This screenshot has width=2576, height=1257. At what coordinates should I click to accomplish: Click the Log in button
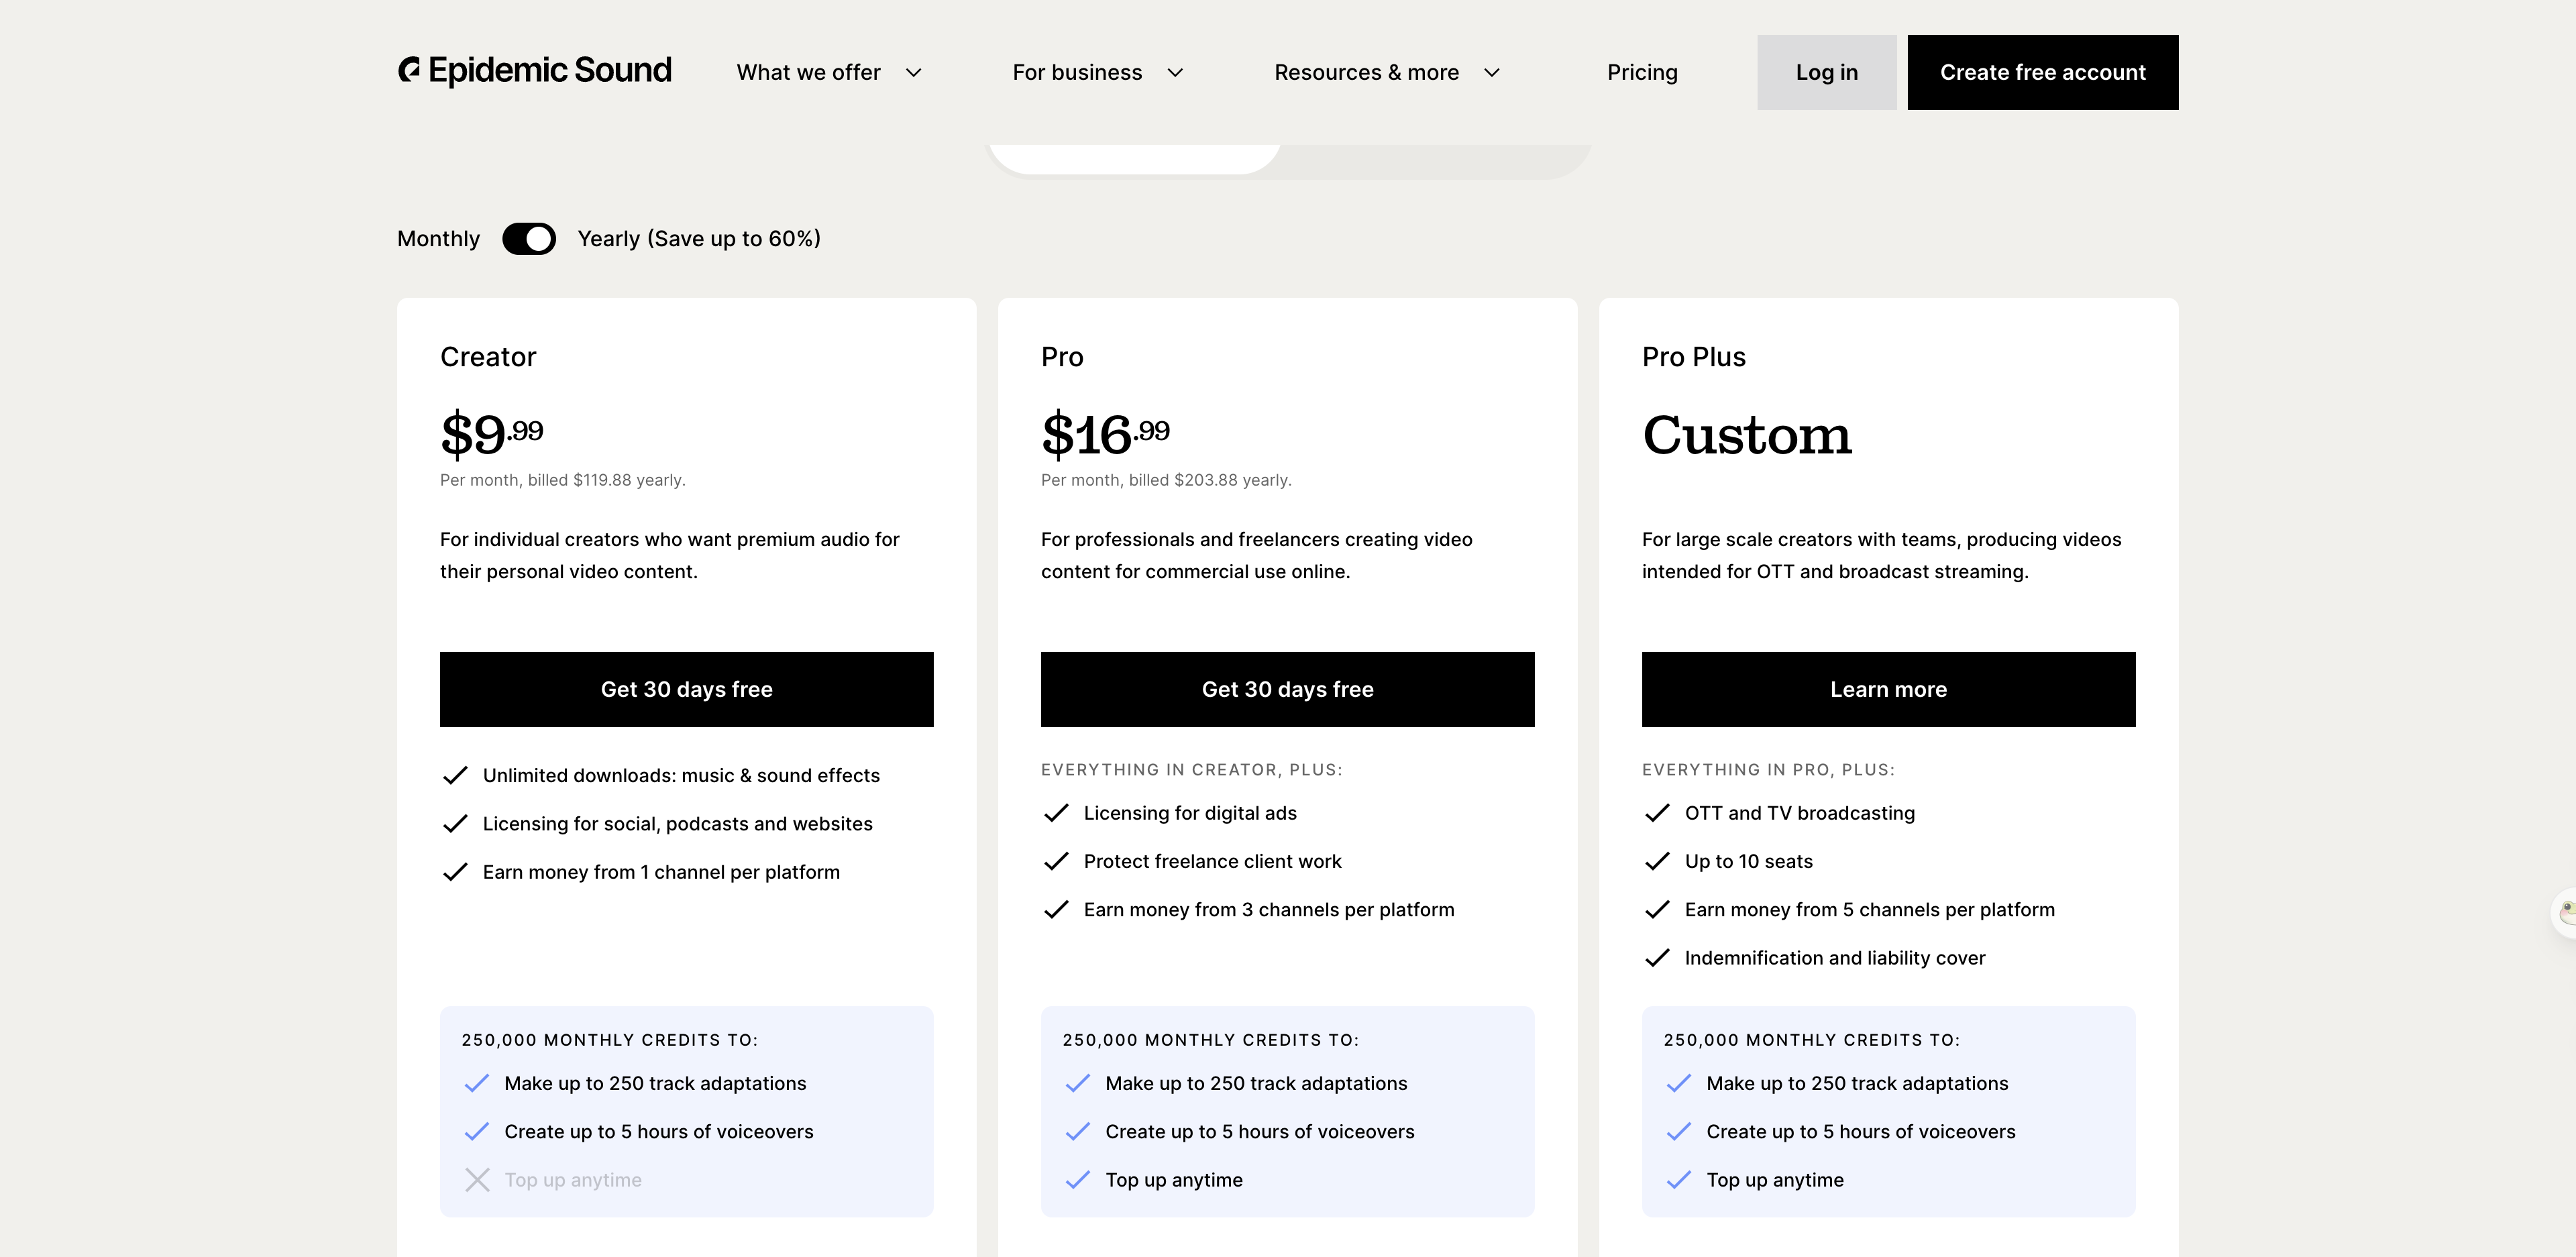pos(1826,72)
